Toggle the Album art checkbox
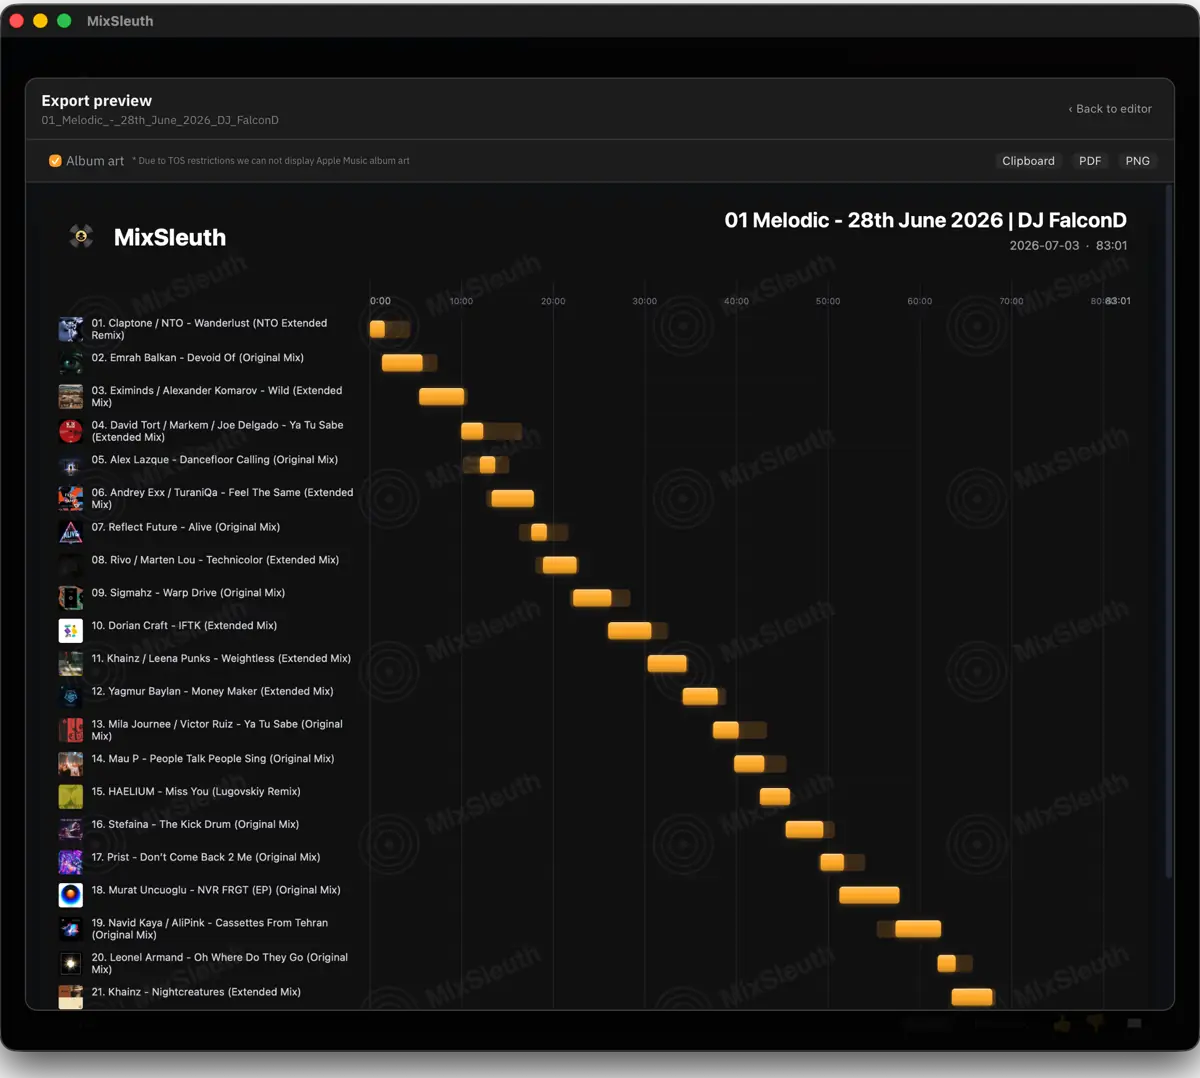 (x=55, y=161)
